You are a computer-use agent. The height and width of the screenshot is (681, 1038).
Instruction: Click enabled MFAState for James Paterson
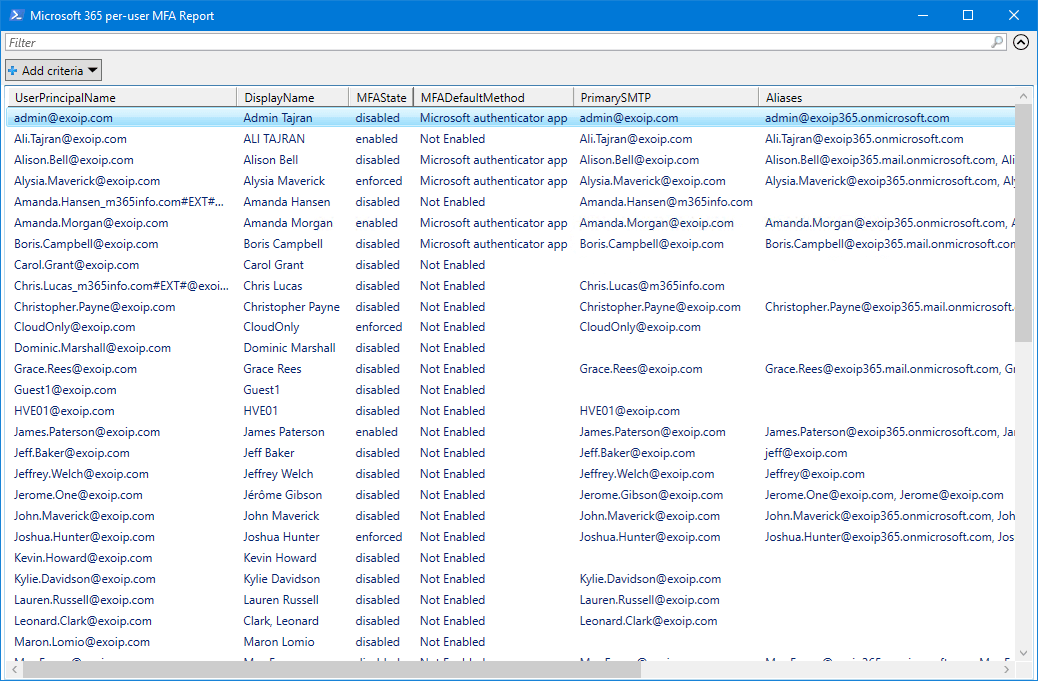(377, 432)
